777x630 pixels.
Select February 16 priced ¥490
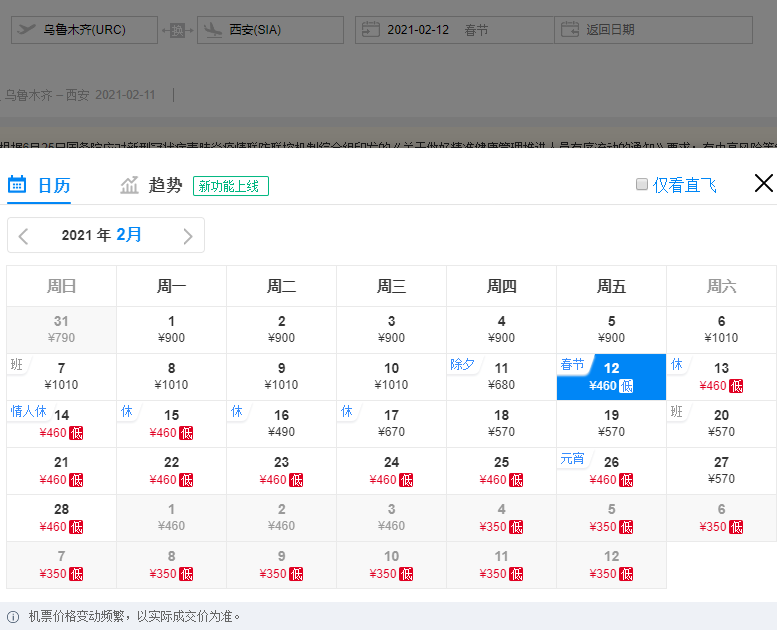point(281,423)
